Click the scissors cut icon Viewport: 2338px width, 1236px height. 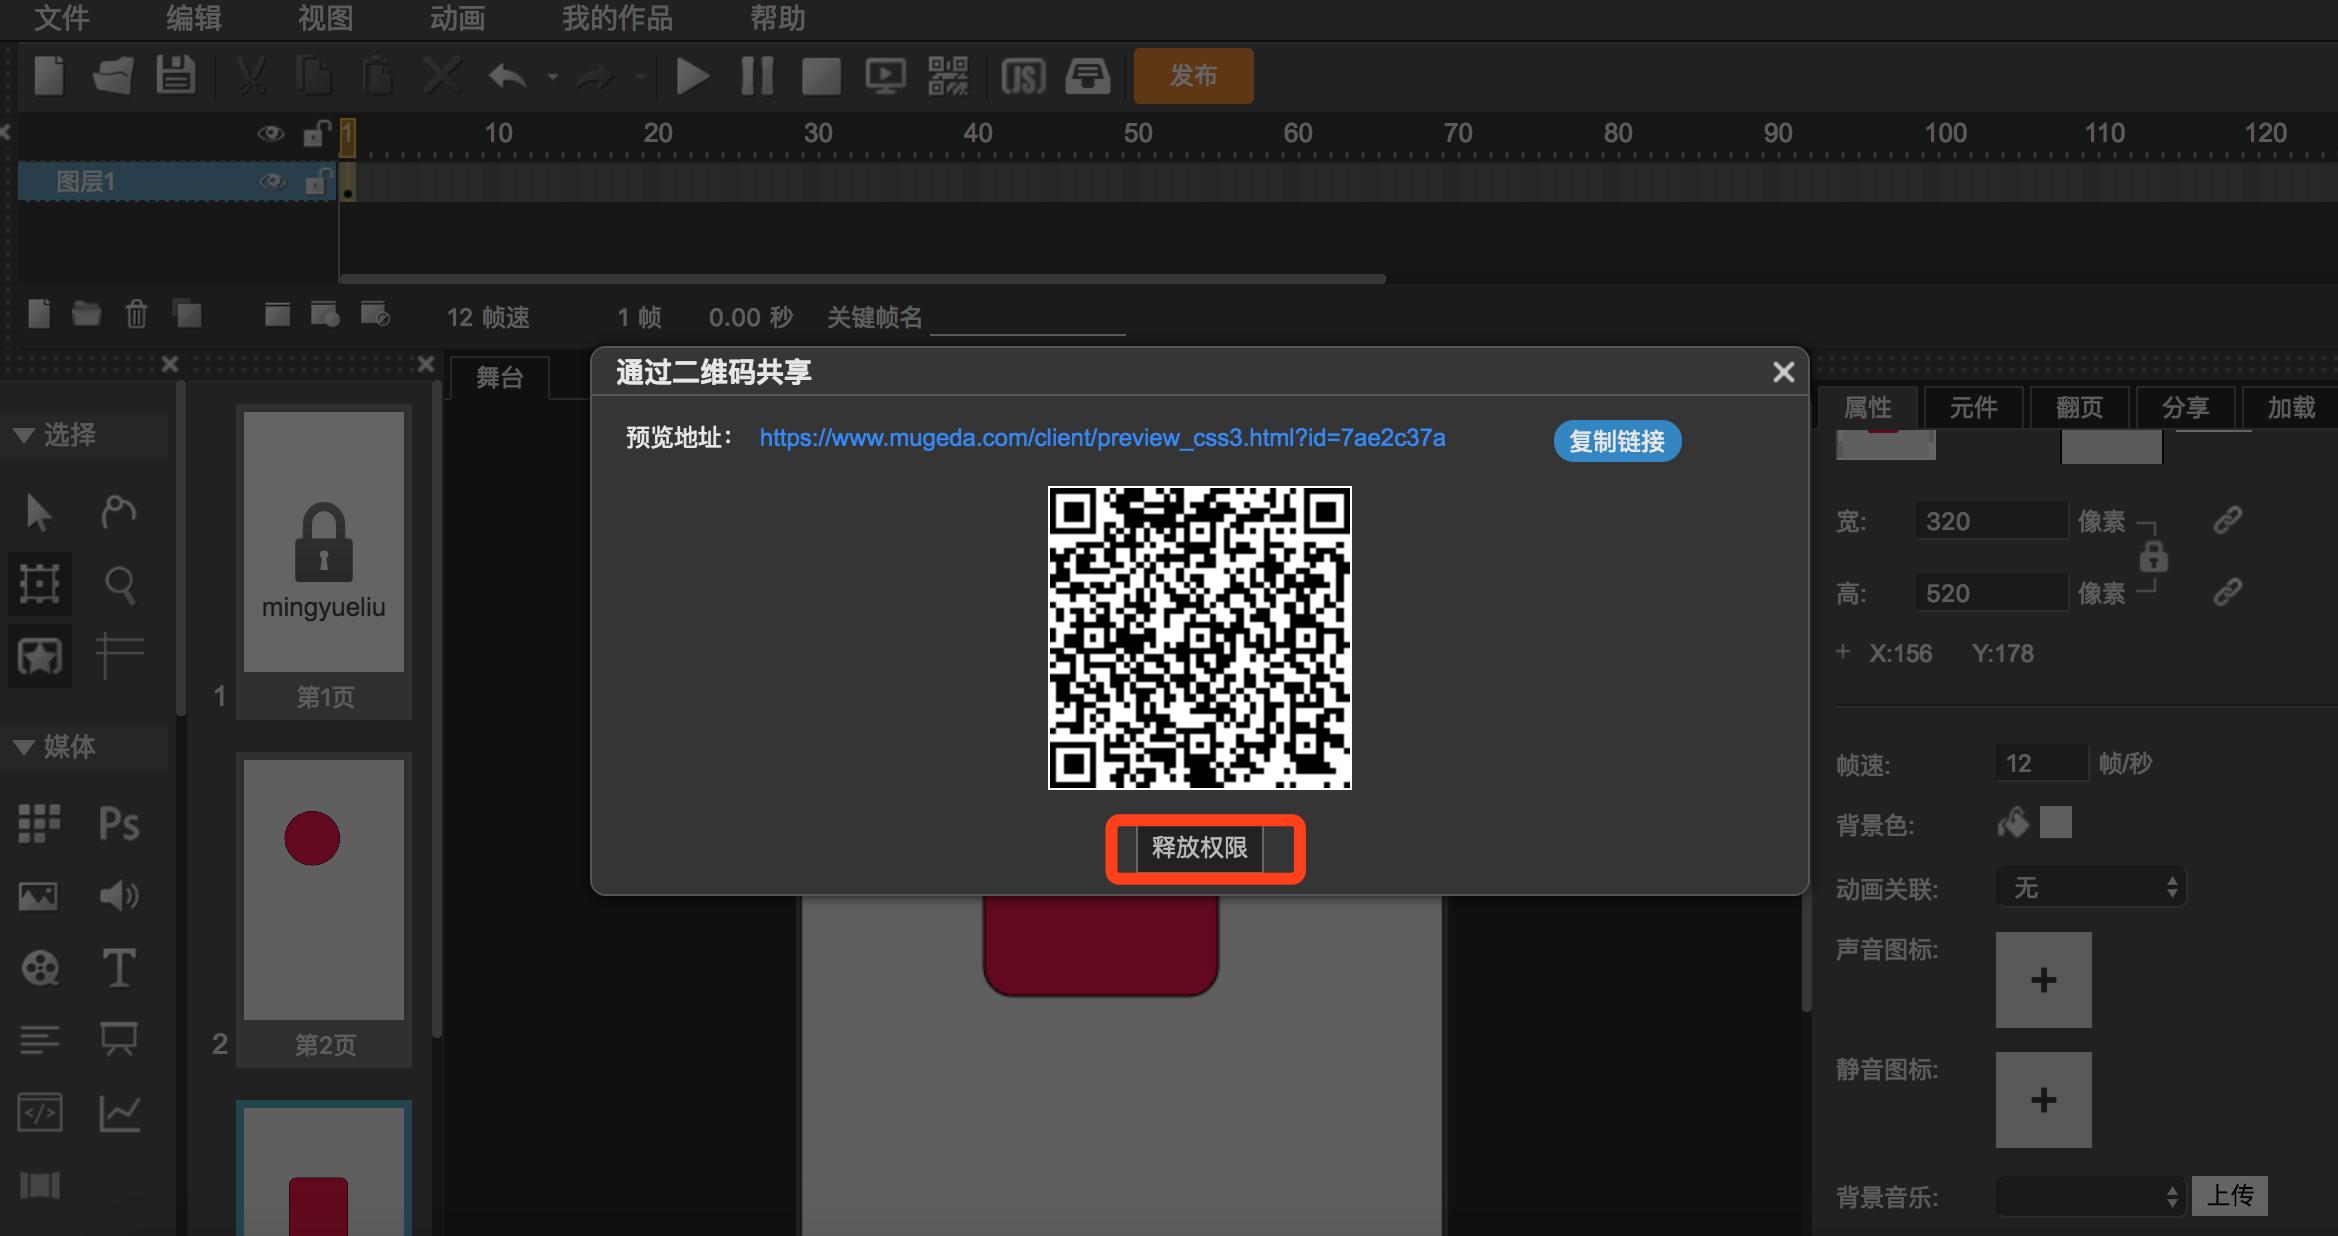pos(251,76)
